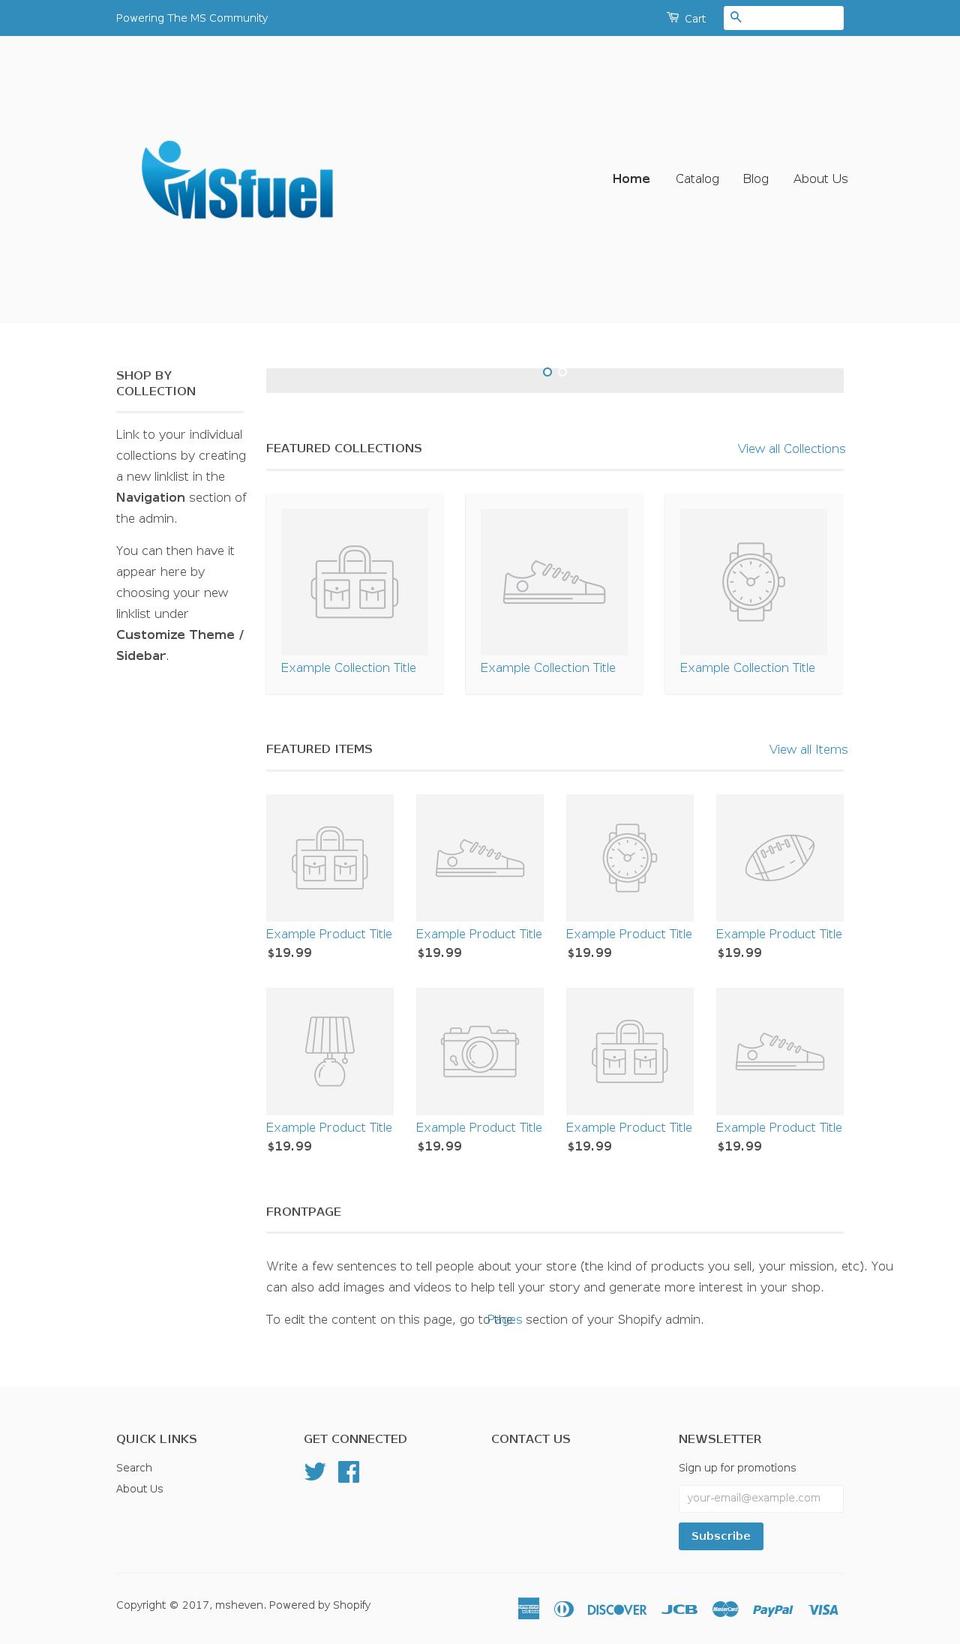Select the second slideshow dot

click(x=563, y=372)
